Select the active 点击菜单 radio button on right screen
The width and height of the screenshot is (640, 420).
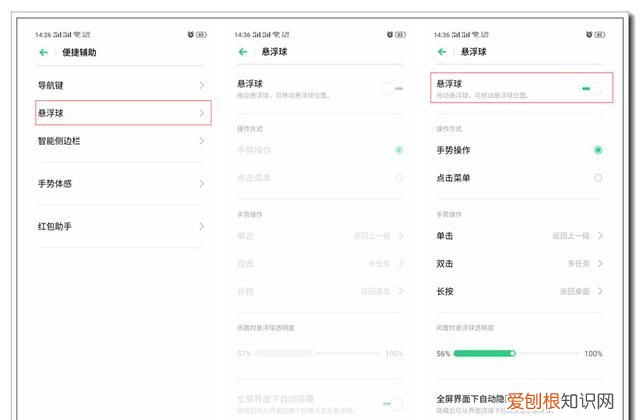point(598,178)
